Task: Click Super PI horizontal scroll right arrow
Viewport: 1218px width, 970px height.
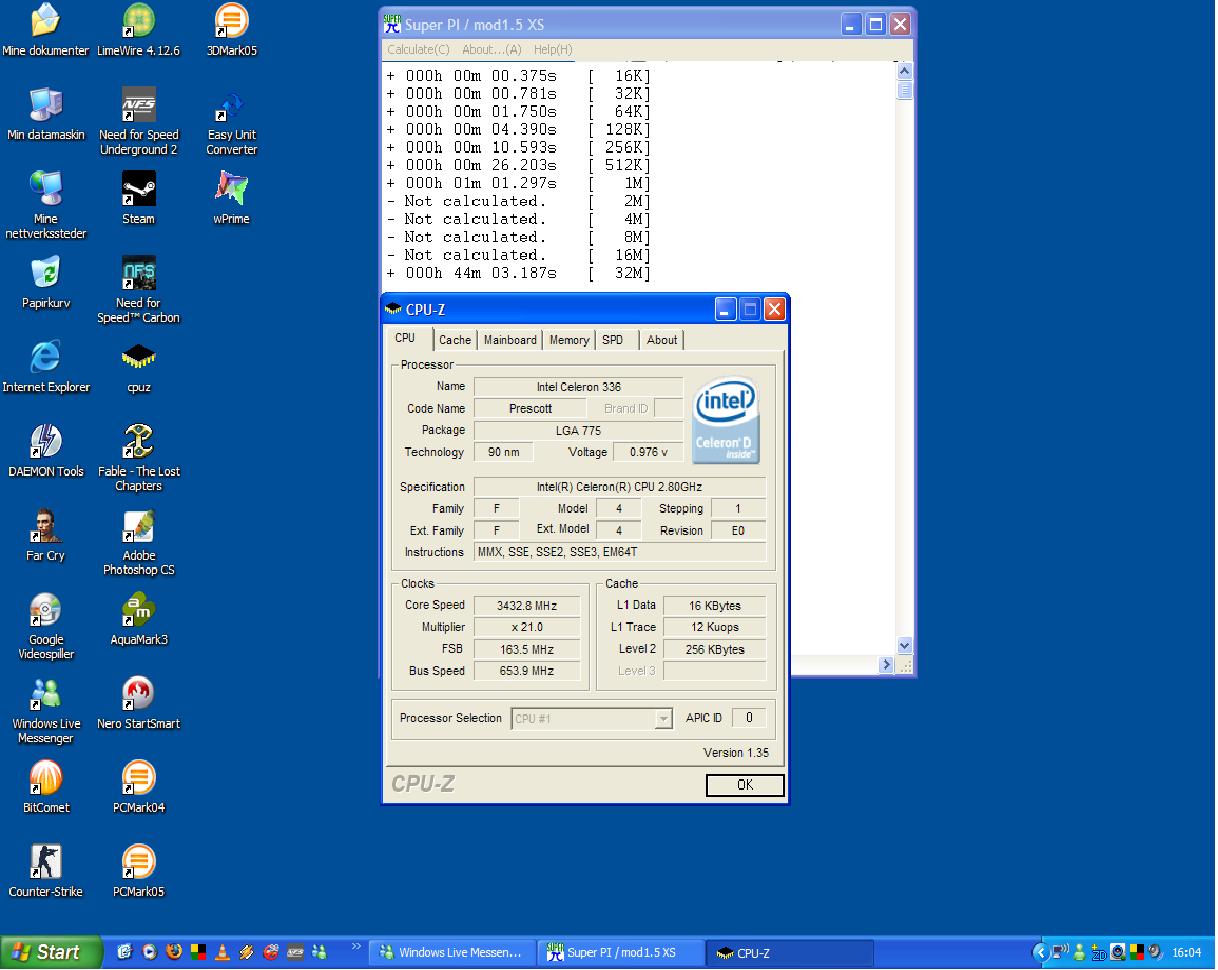Action: coord(886,665)
